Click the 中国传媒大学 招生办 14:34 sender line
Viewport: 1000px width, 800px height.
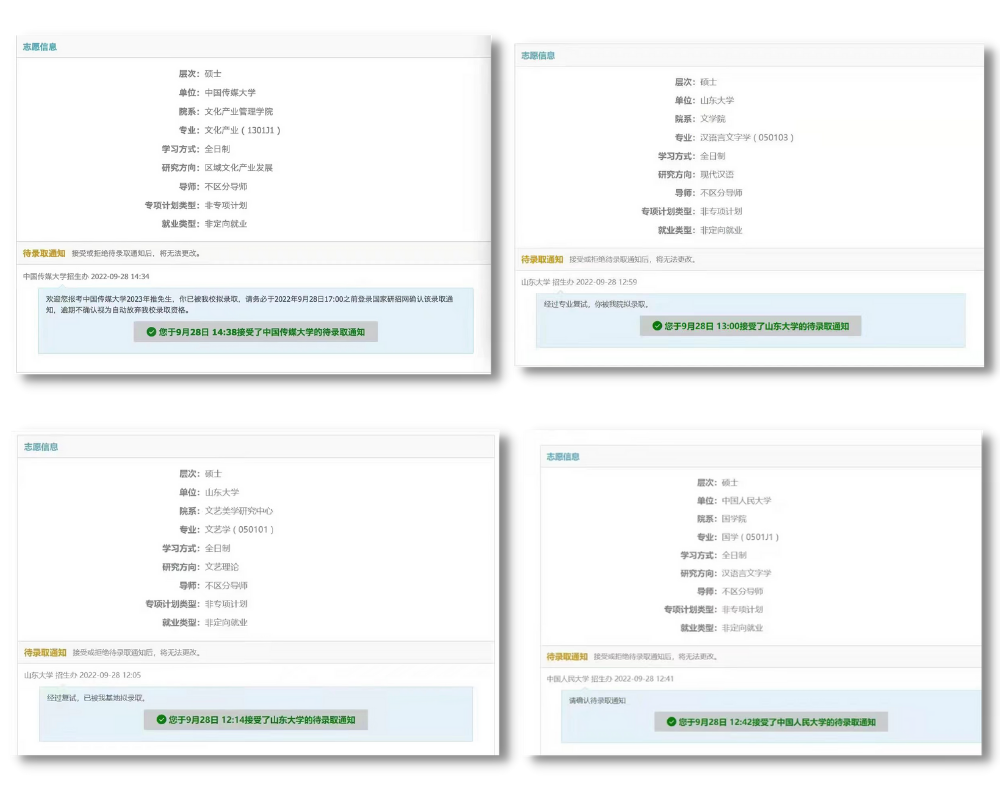86,276
